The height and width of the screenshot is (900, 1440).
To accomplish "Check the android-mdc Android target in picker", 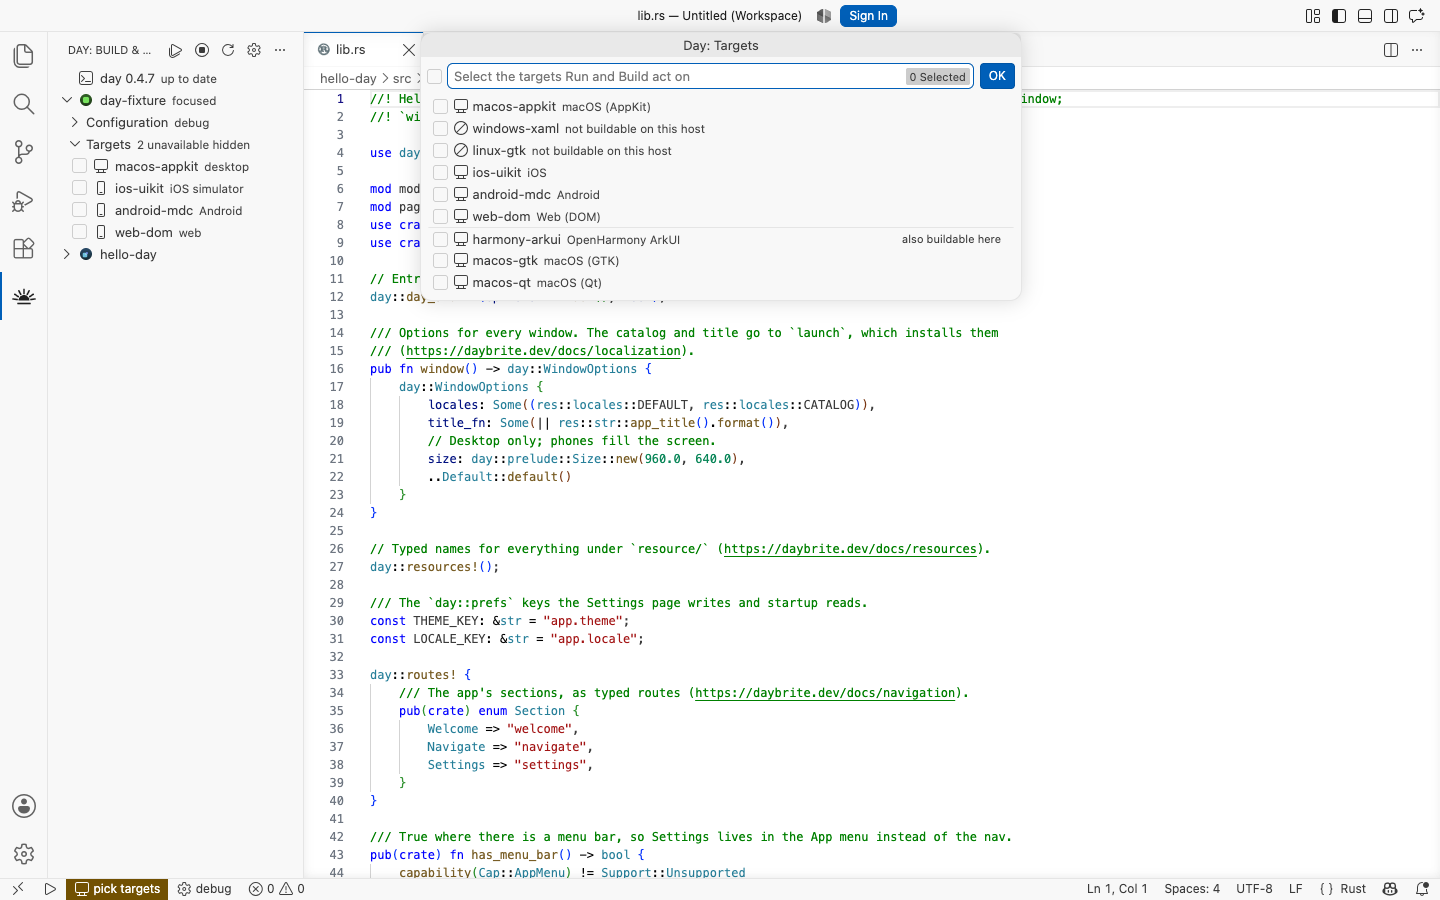I will [440, 195].
